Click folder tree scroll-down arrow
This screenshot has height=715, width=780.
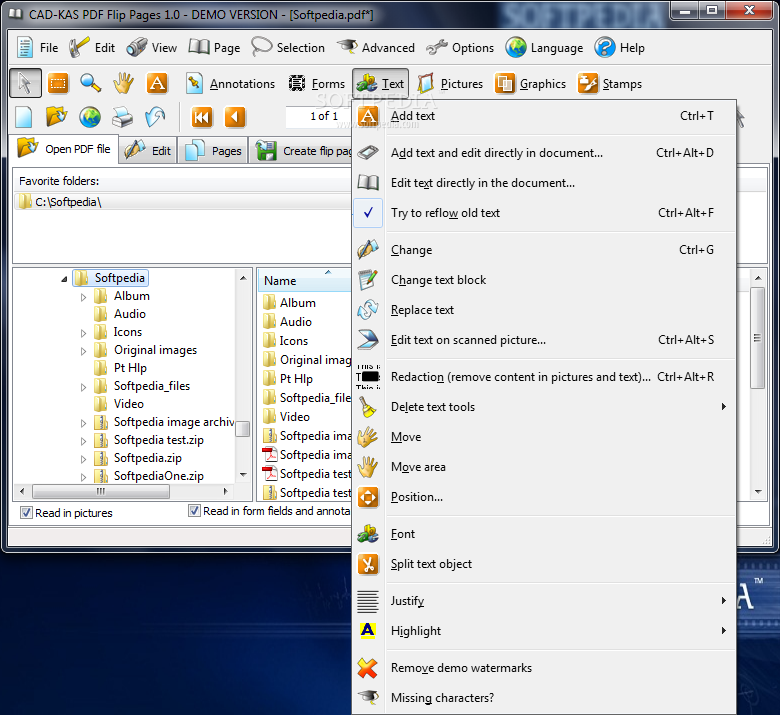pos(243,475)
